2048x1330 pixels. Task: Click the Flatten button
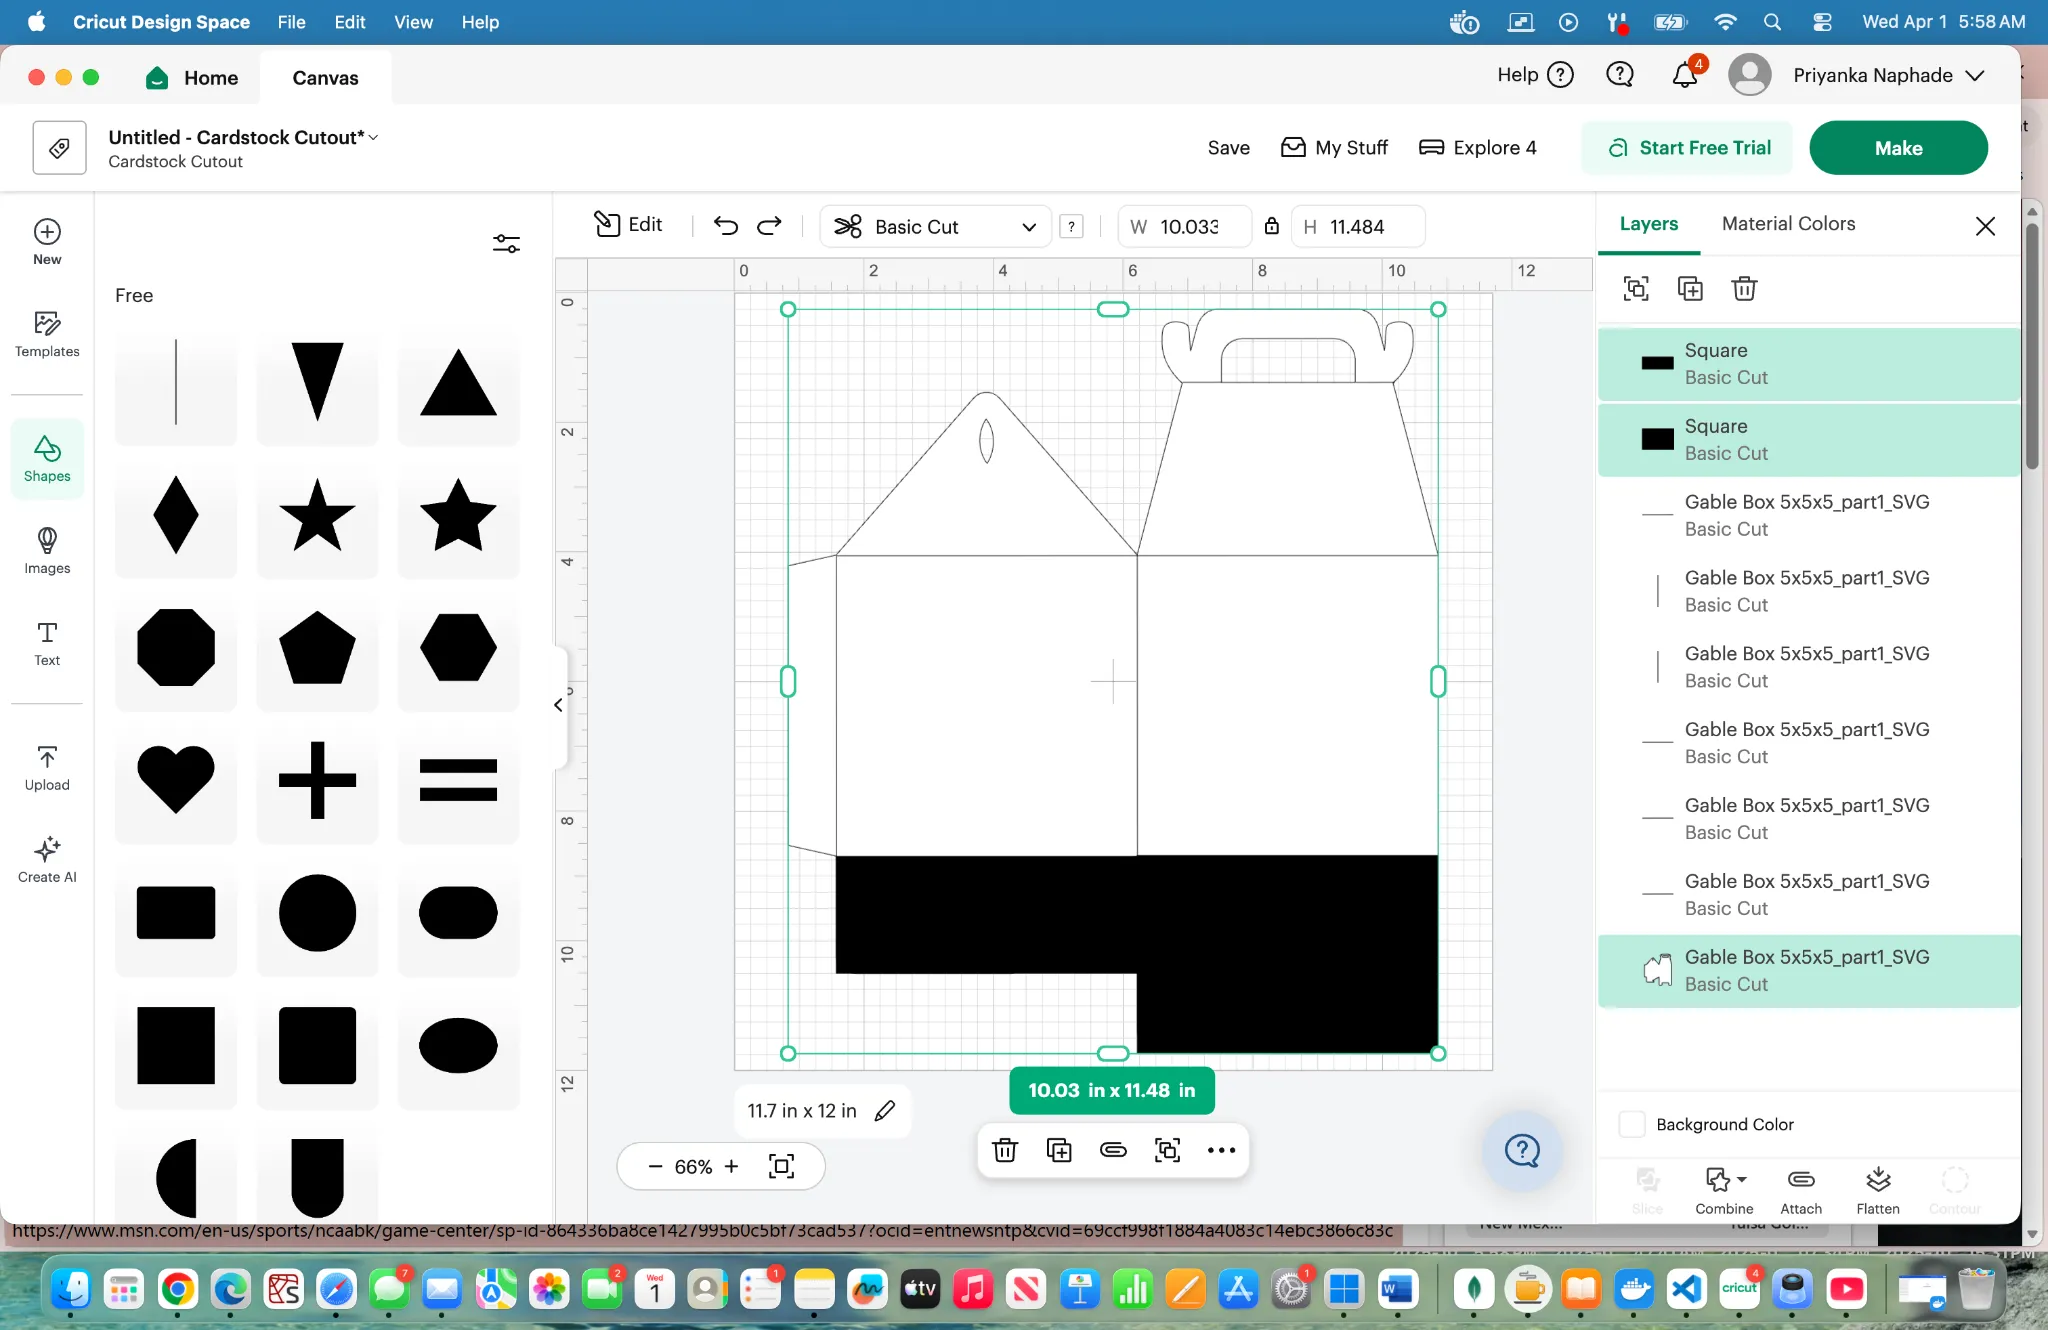coord(1878,1190)
